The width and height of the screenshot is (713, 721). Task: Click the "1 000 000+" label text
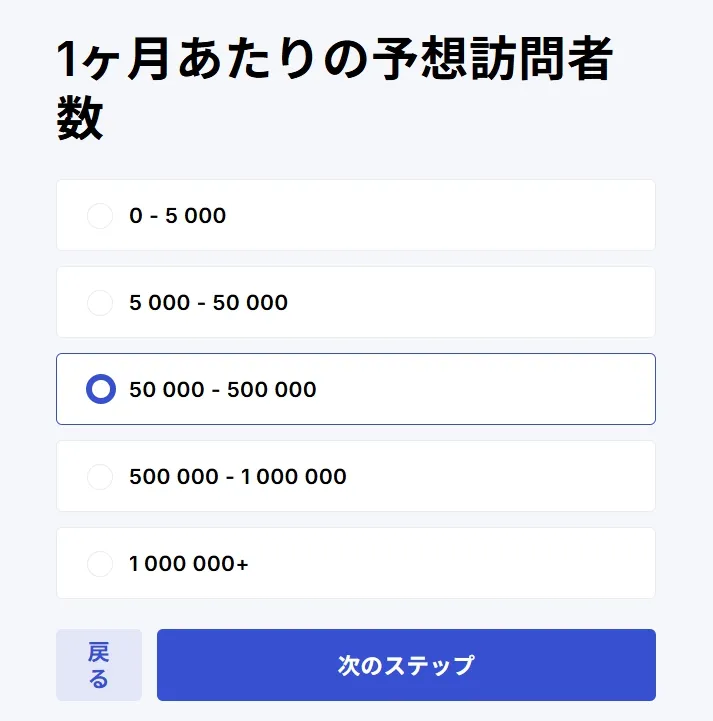189,564
